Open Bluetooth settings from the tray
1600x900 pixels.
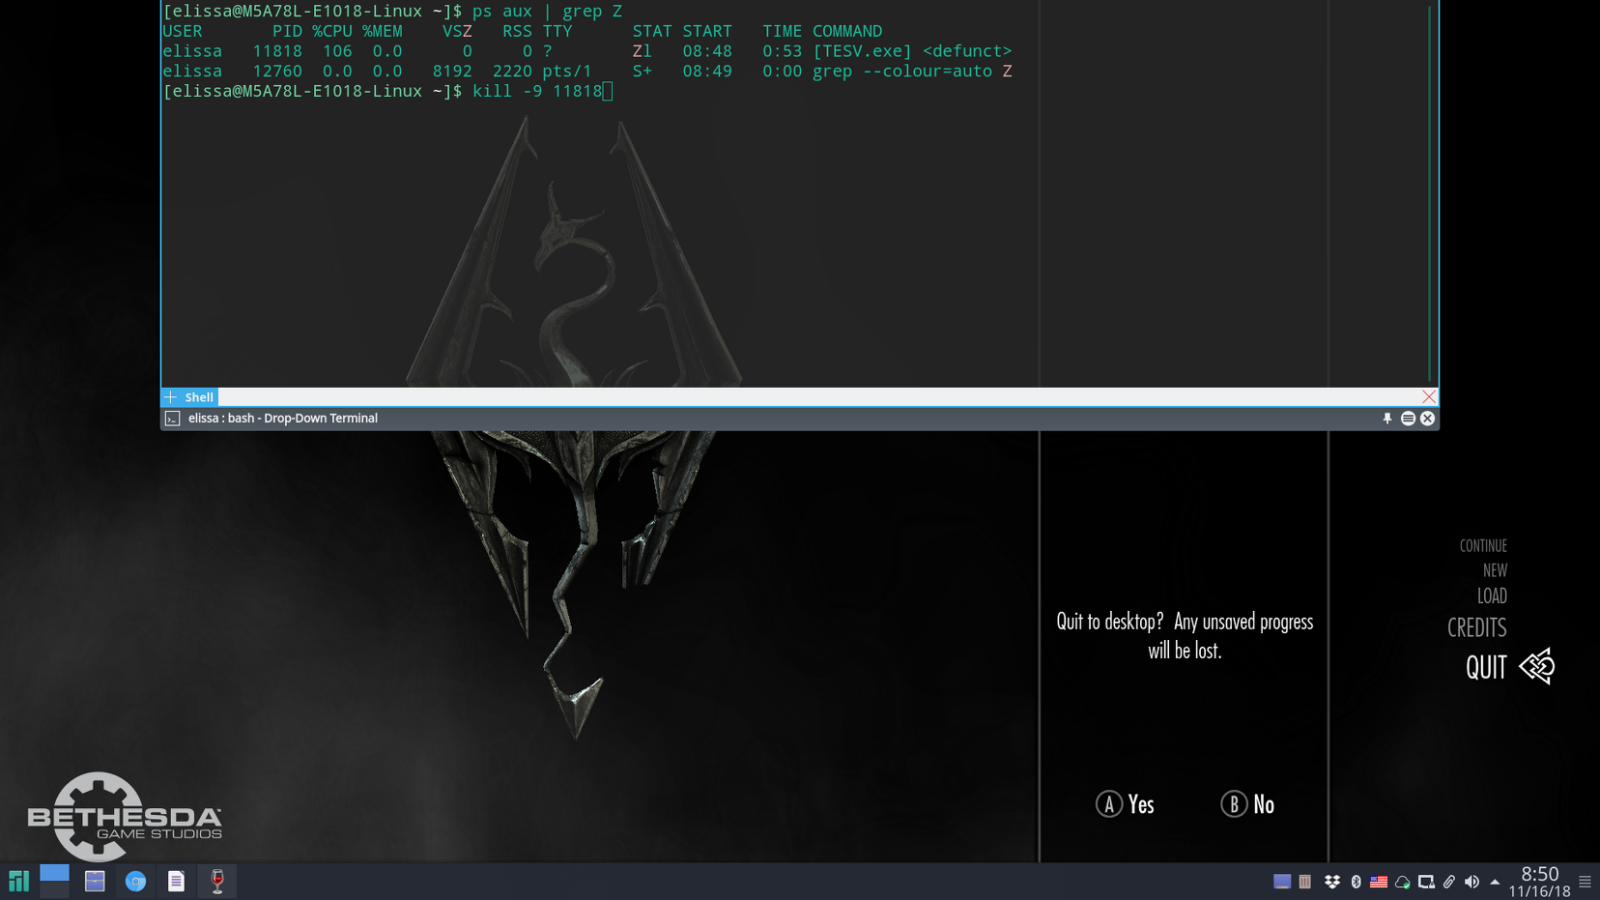pyautogui.click(x=1356, y=882)
